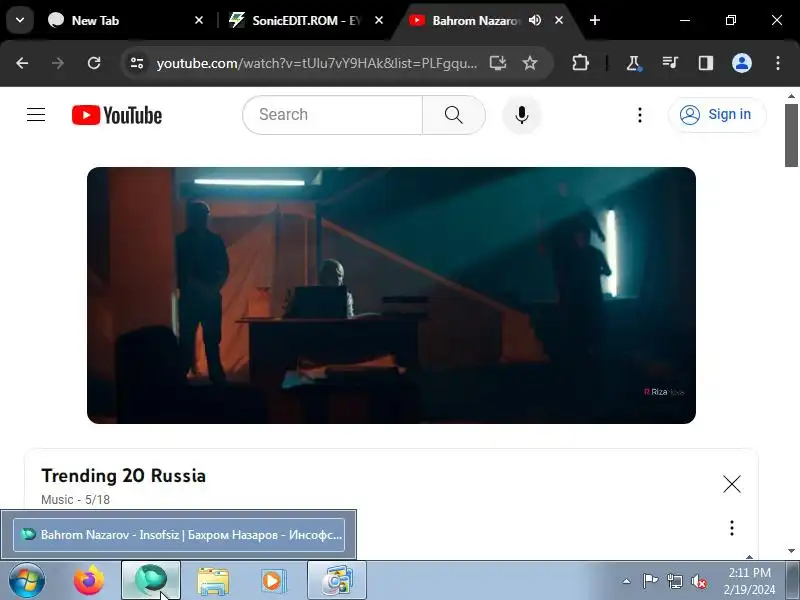Go forward with the forward arrow
The width and height of the screenshot is (800, 600).
[x=58, y=63]
